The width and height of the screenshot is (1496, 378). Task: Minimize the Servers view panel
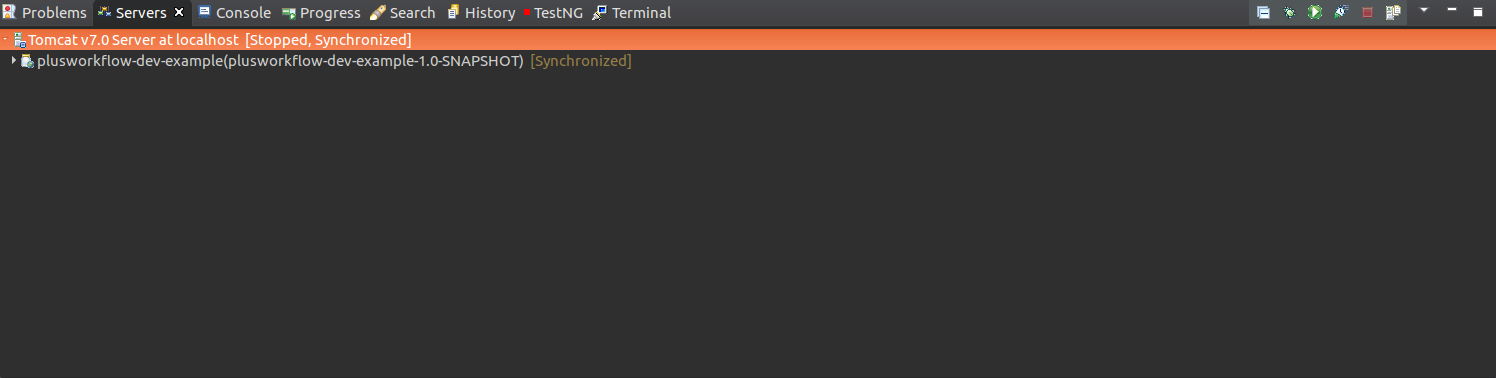pyautogui.click(x=1451, y=10)
